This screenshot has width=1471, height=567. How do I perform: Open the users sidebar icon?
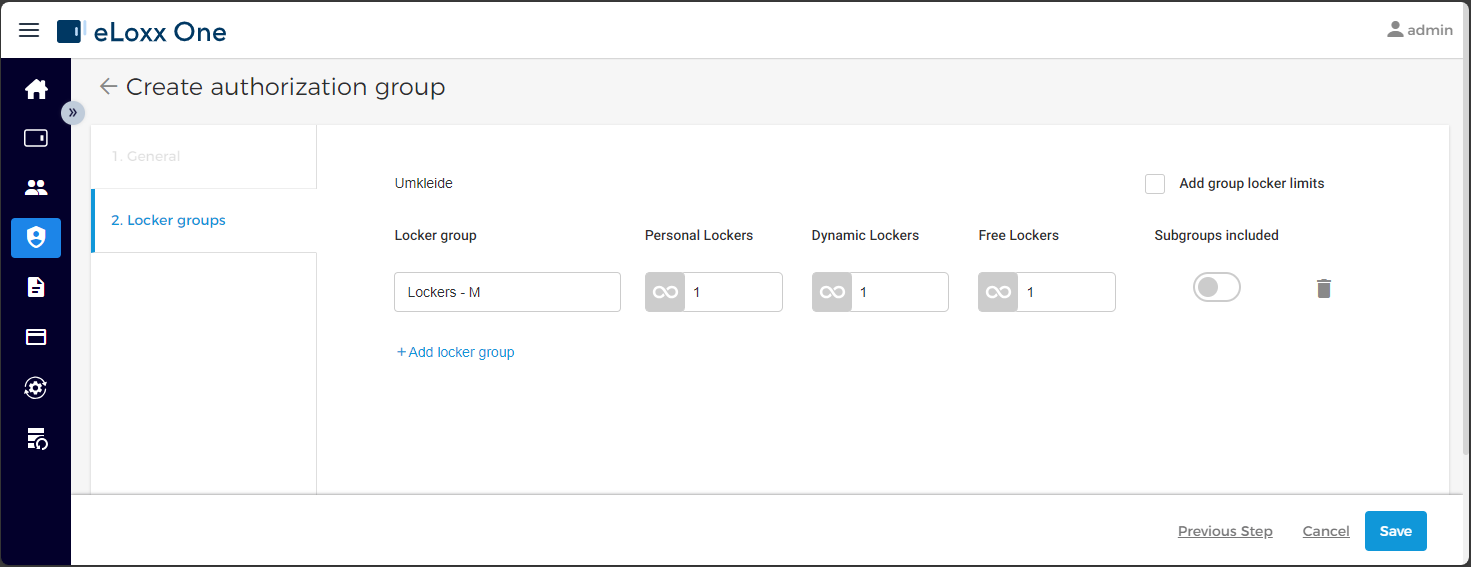(x=36, y=187)
